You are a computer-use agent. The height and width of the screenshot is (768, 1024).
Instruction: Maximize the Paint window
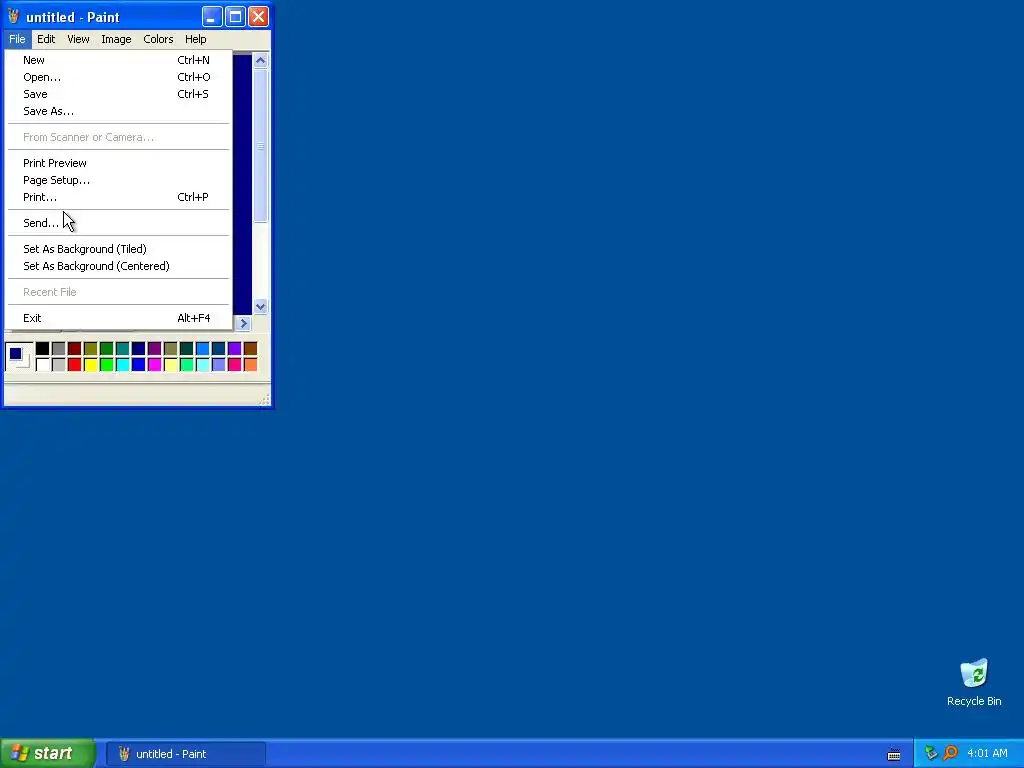pos(235,17)
